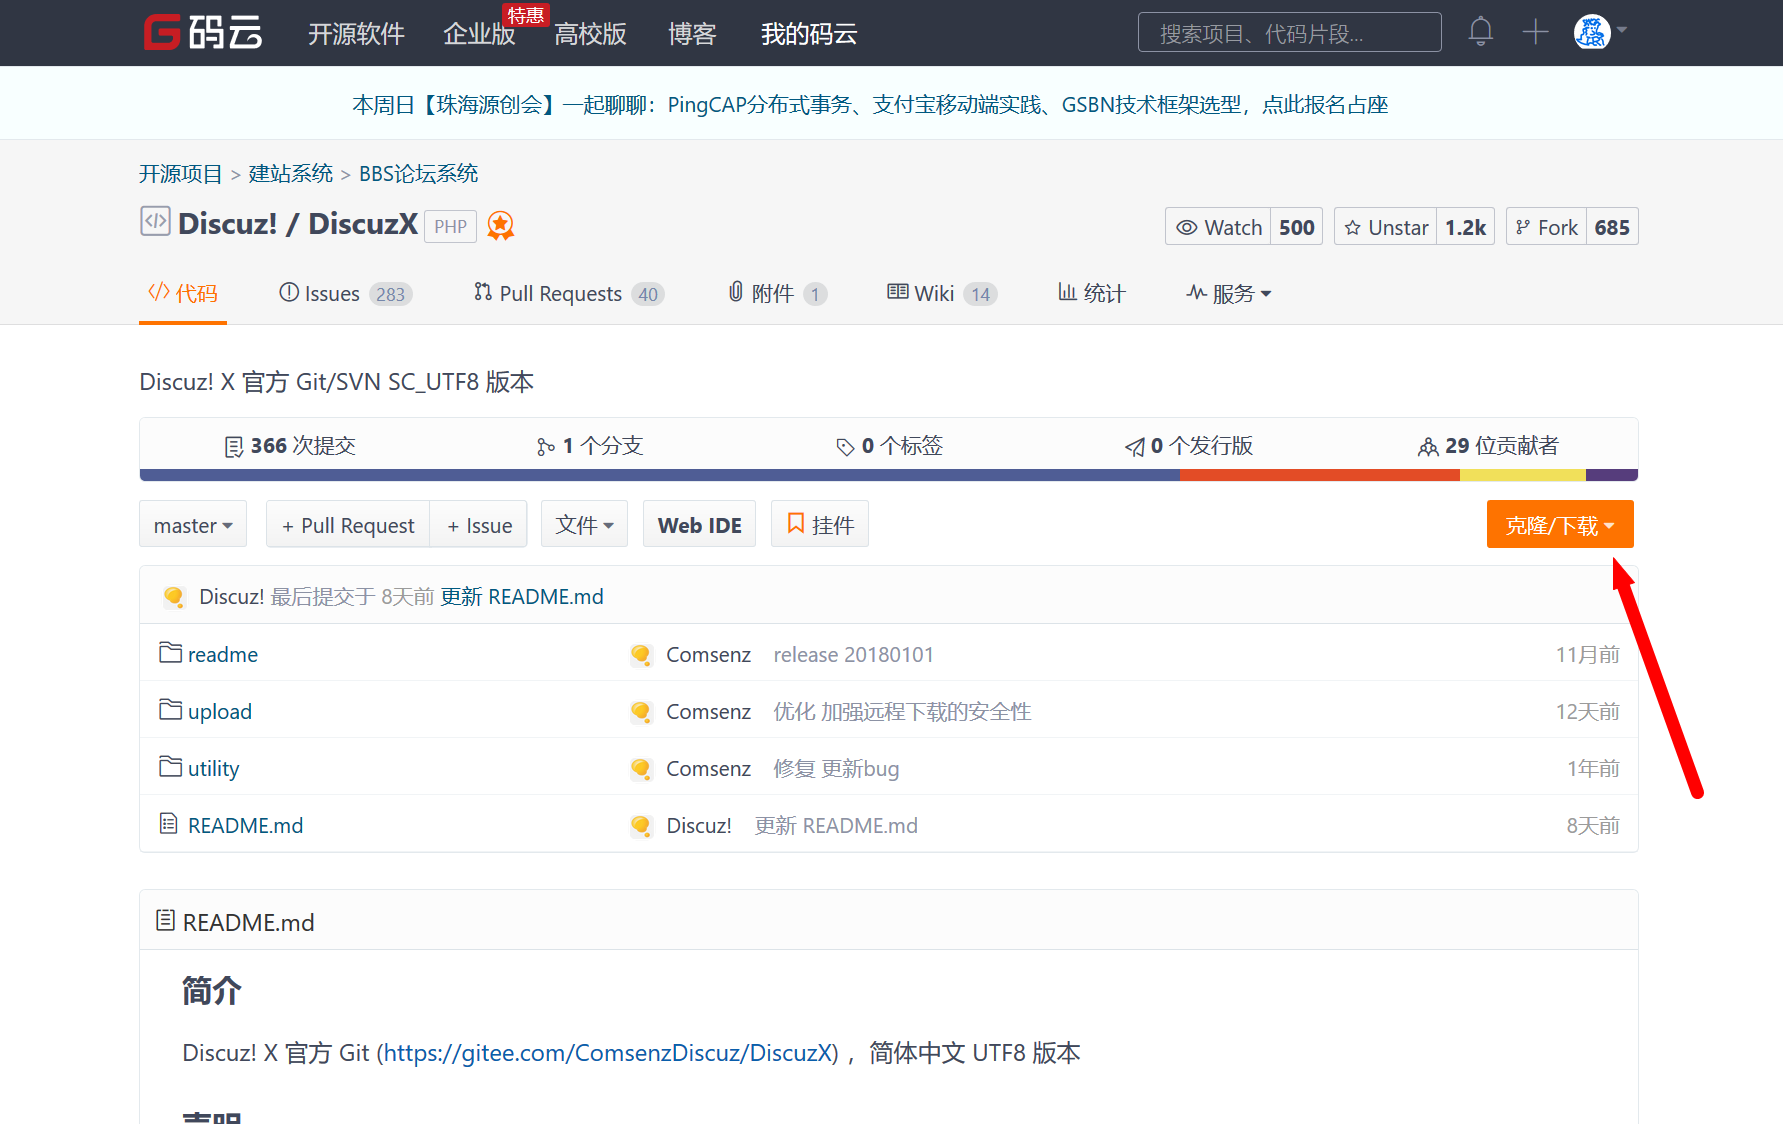This screenshot has width=1783, height=1124.
Task: Click the project search input field
Action: tap(1289, 31)
